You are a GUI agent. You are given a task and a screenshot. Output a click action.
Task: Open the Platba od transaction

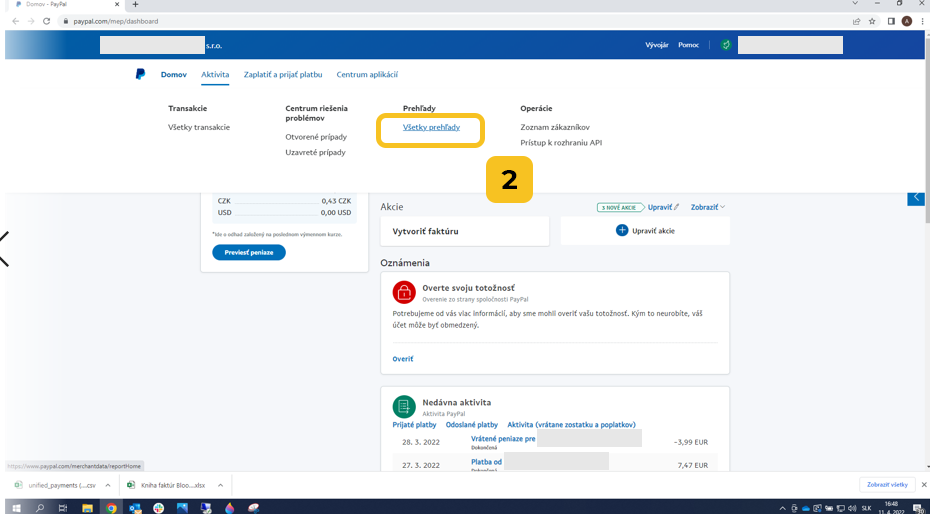point(486,462)
